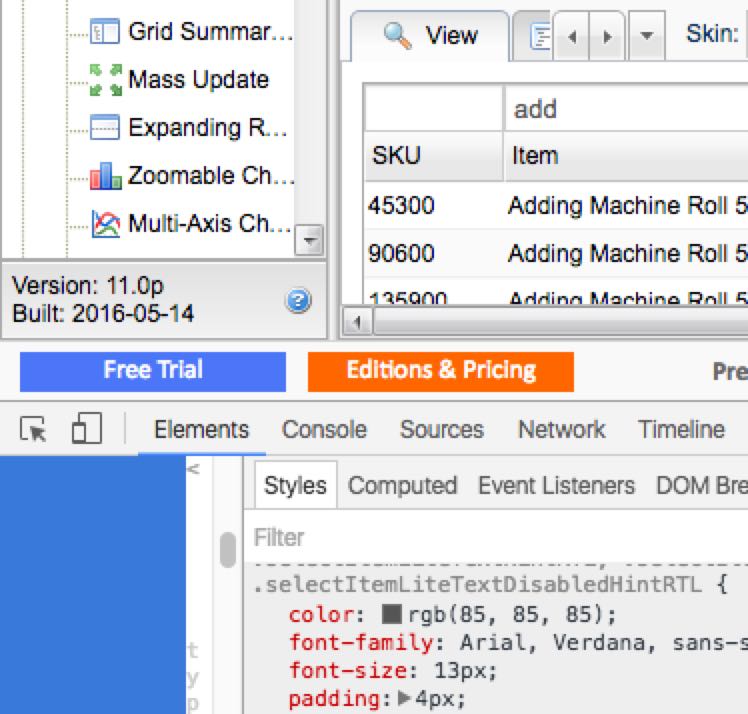748x714 pixels.
Task: Open the tab picker dropdown arrow
Action: (647, 37)
